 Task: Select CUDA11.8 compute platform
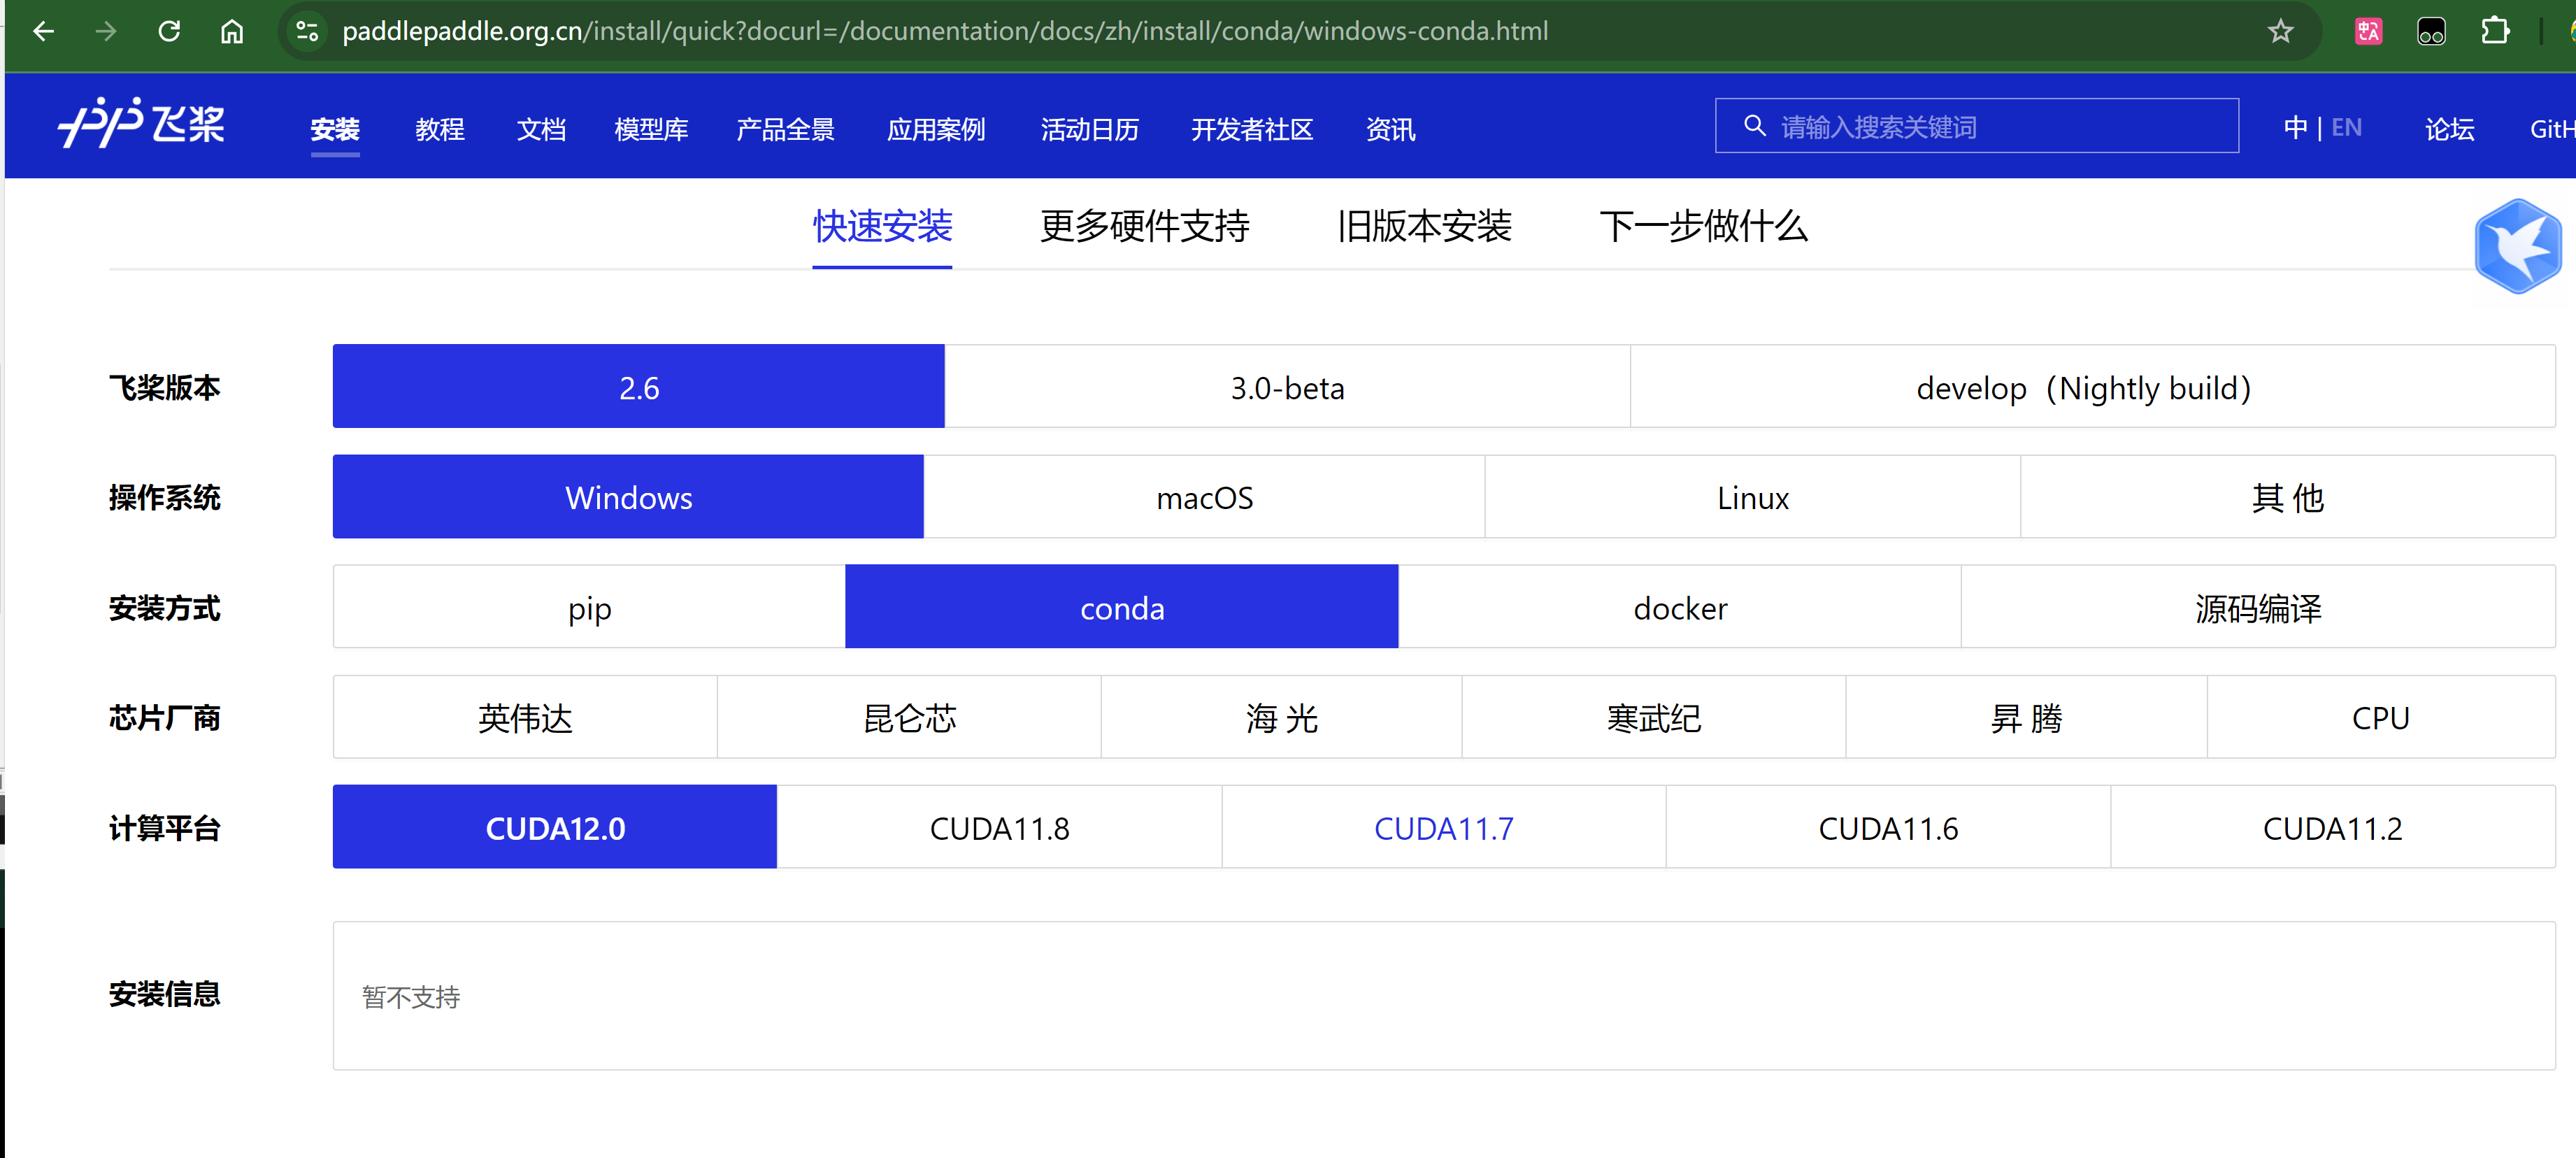click(x=999, y=827)
